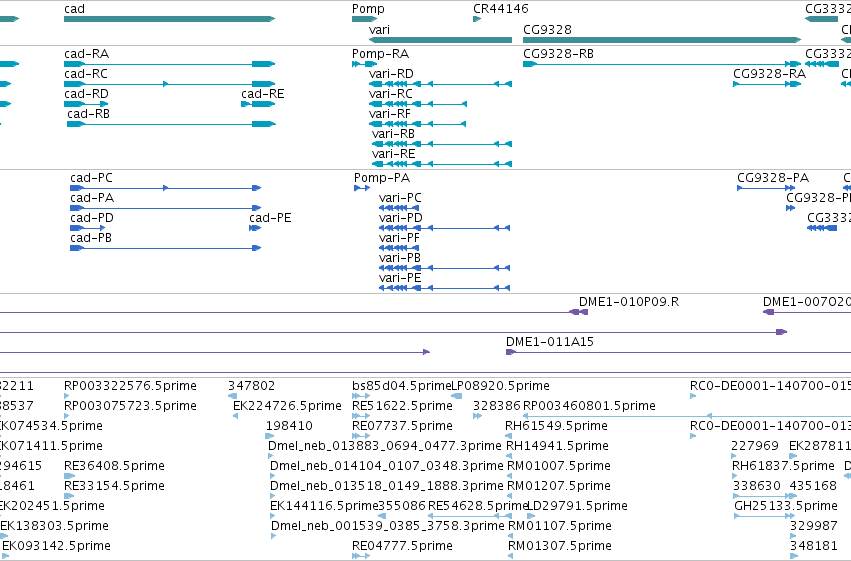The height and width of the screenshot is (561, 851).
Task: Select BAC clone DME1-010P09.R
Action: [x=294, y=312]
